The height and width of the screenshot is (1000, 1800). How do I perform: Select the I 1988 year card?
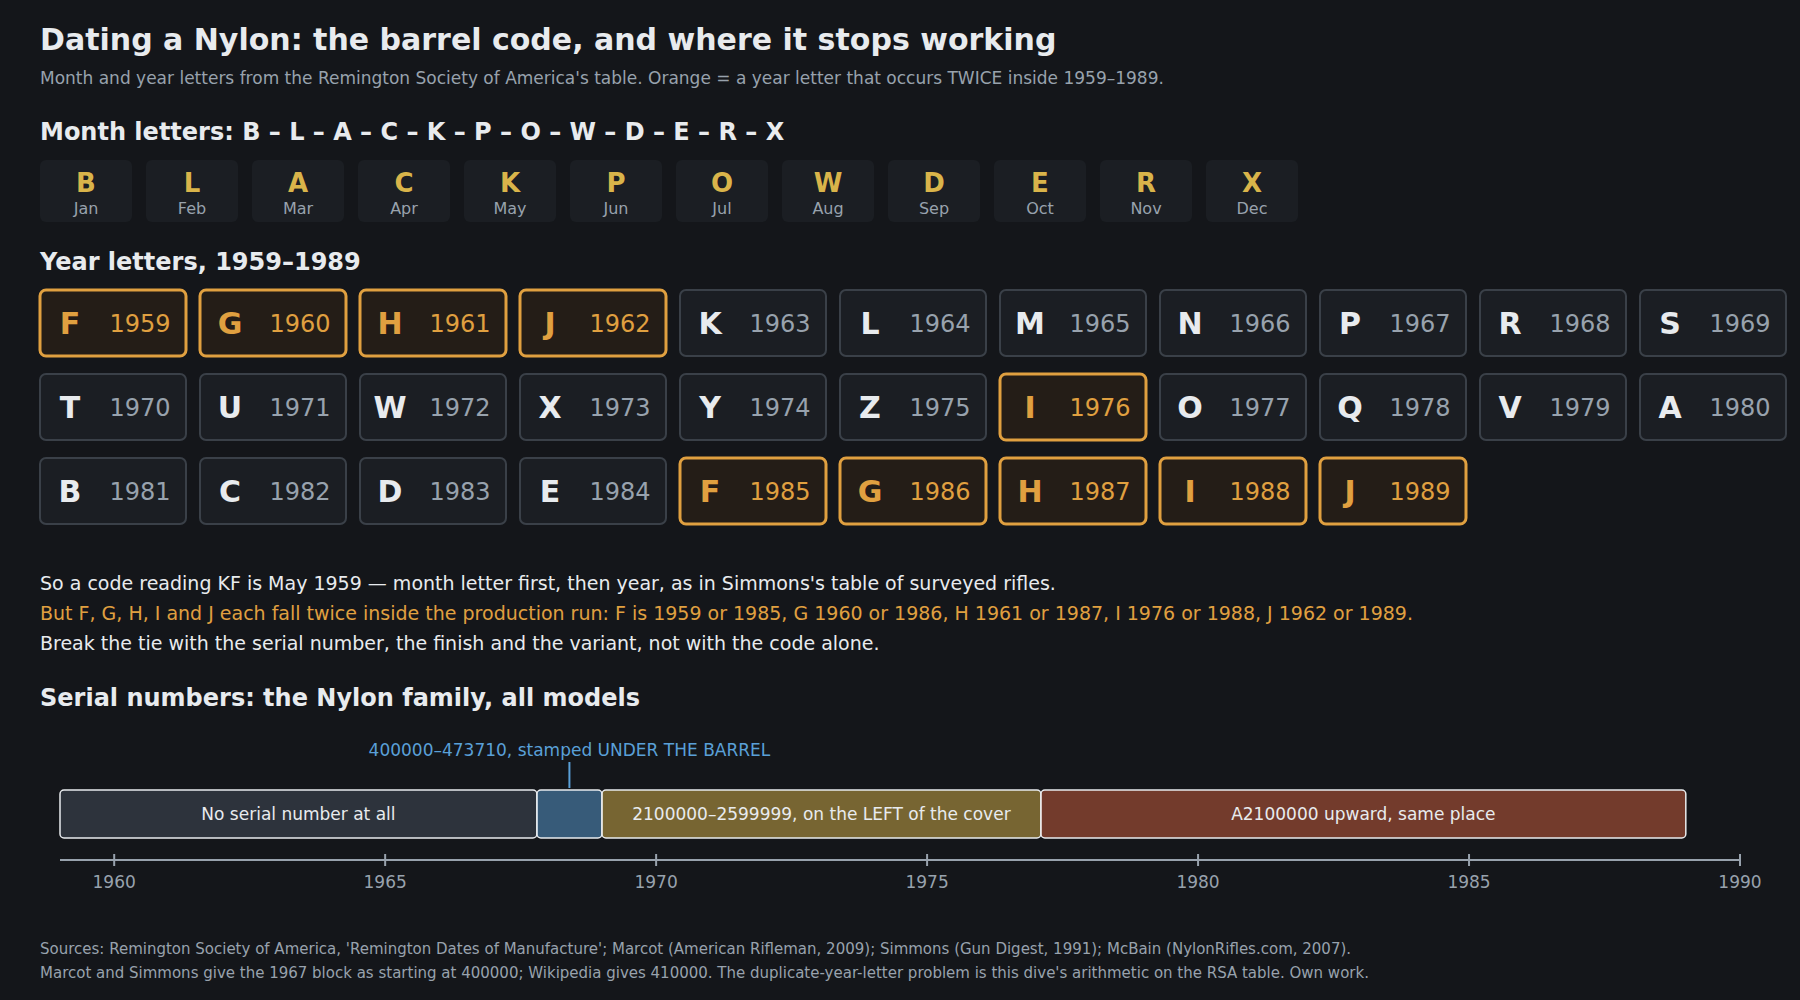[x=1233, y=491]
